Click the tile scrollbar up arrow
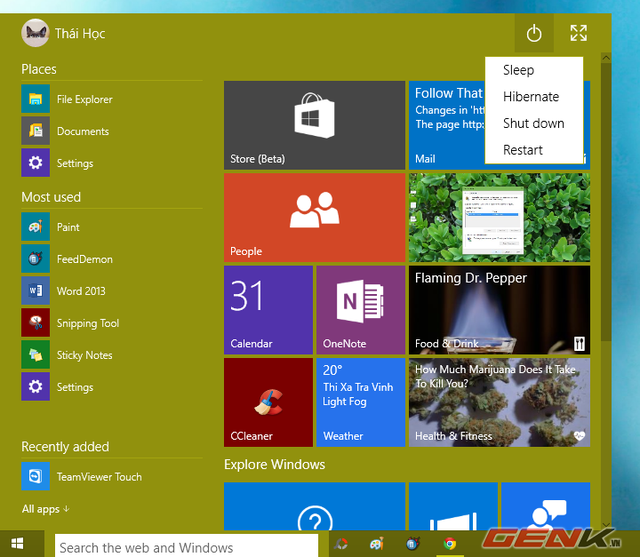The image size is (640, 557). [x=606, y=58]
